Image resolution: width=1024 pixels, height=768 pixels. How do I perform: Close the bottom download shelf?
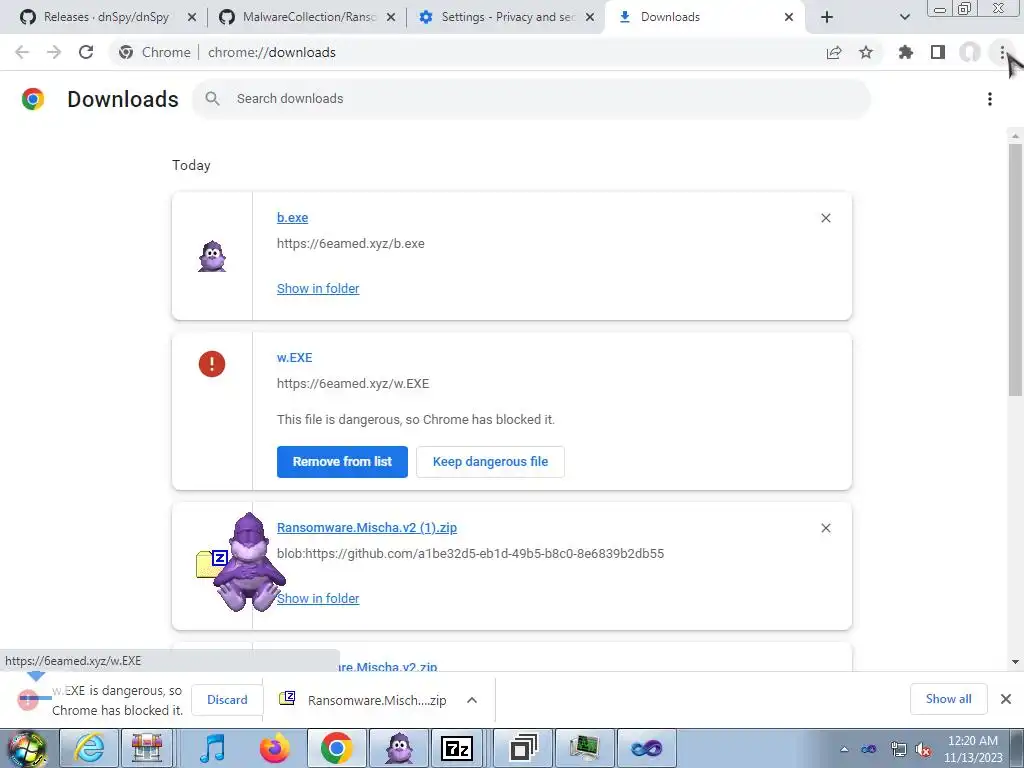coord(1006,699)
